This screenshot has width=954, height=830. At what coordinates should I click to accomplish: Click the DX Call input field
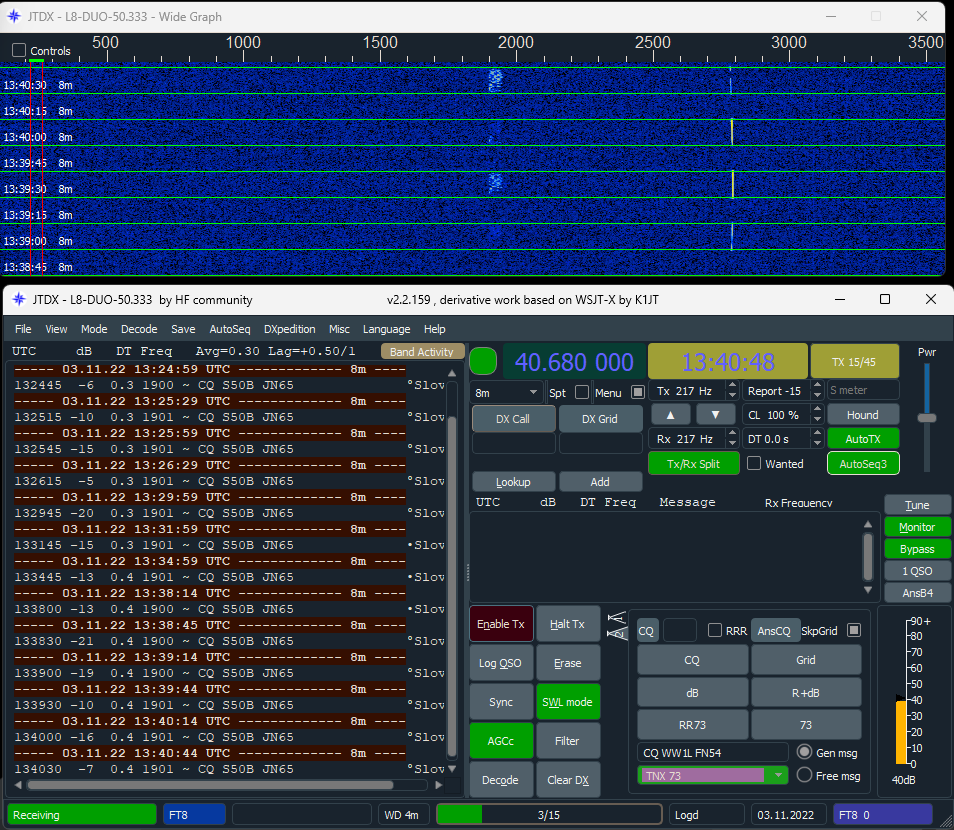pos(514,443)
